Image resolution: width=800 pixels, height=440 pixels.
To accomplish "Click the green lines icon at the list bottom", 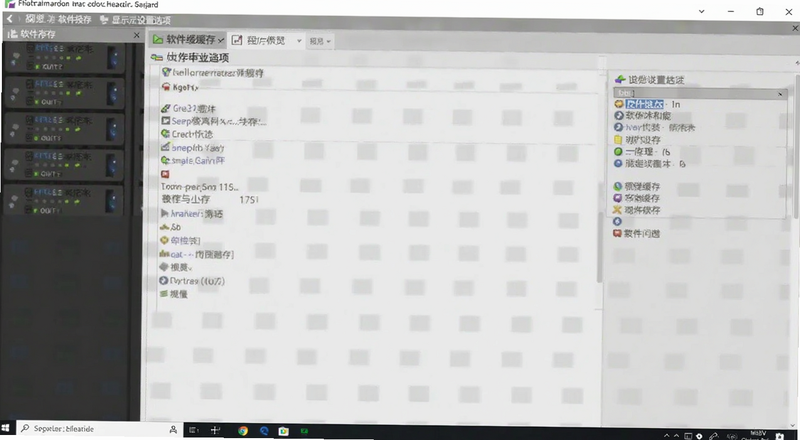I will click(164, 294).
